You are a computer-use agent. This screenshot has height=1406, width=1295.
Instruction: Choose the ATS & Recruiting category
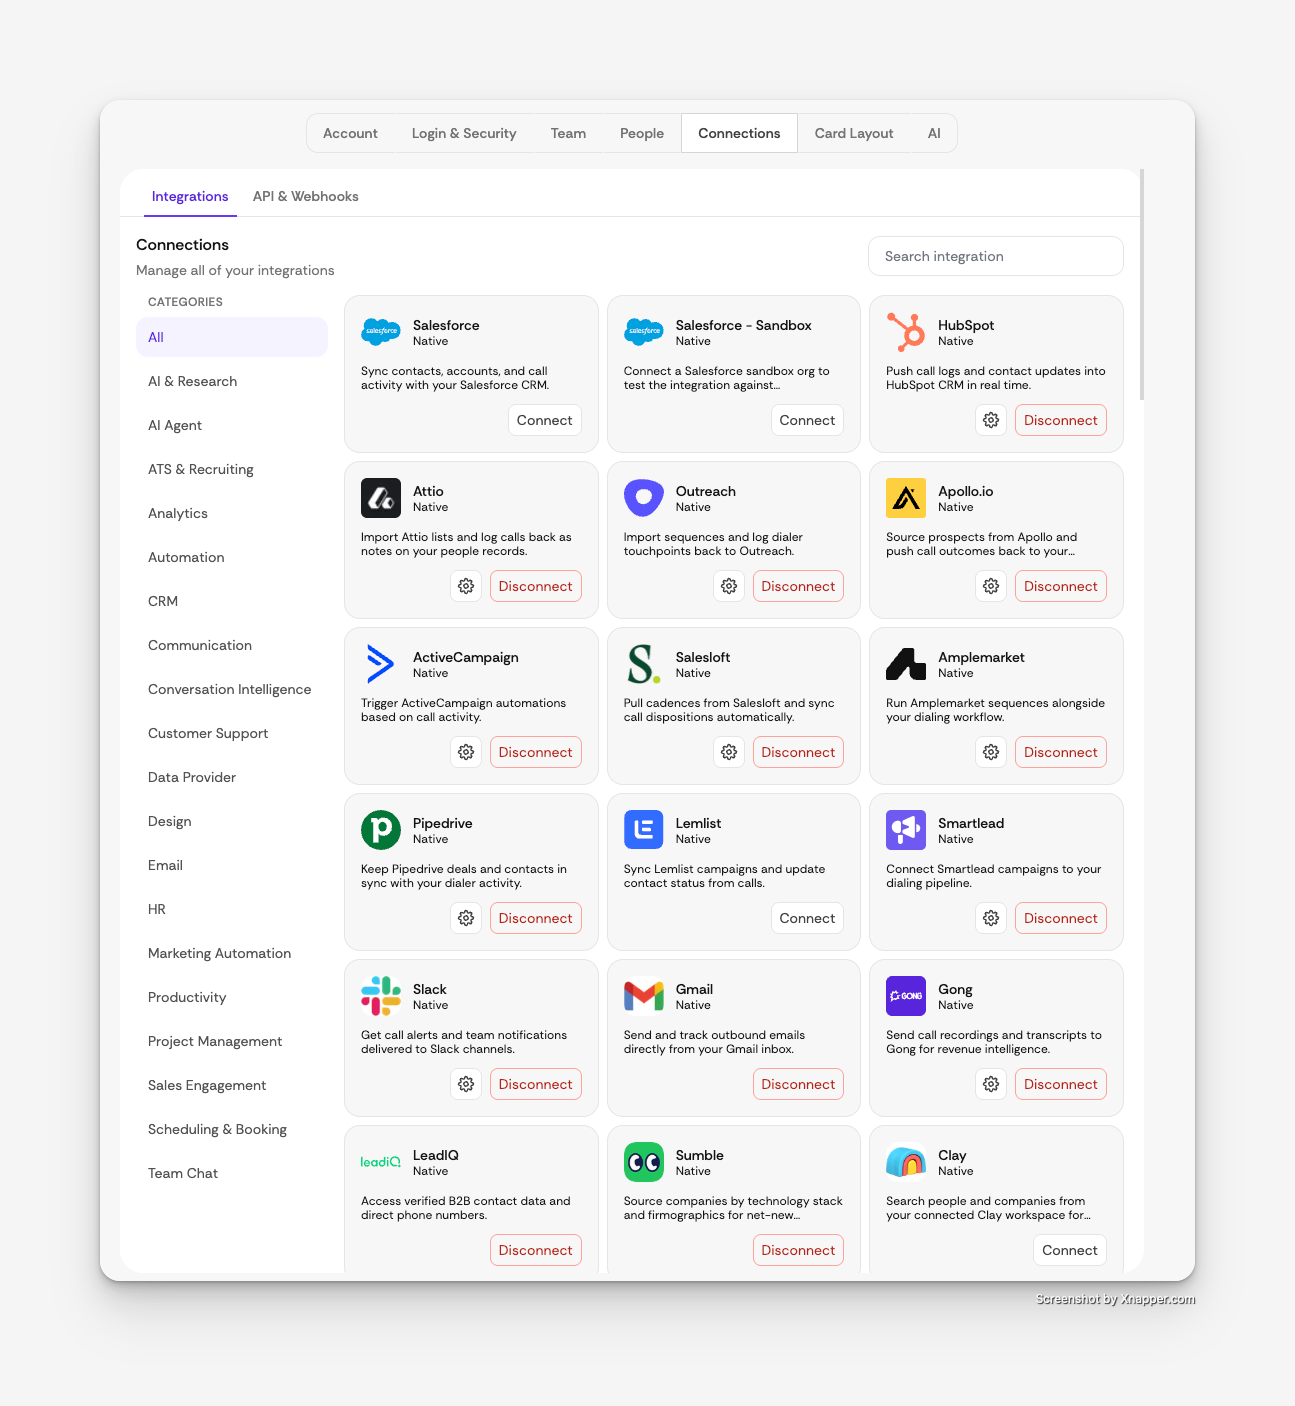[232, 469]
